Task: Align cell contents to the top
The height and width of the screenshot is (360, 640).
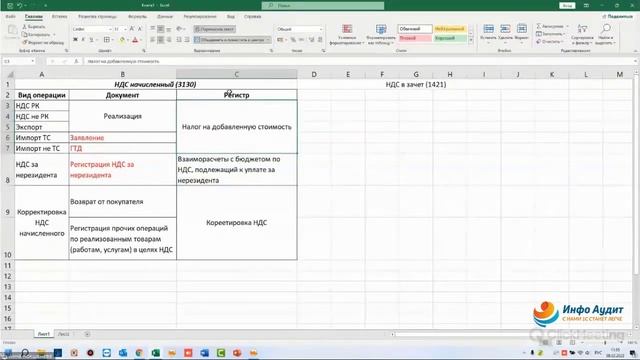Action: [153, 29]
